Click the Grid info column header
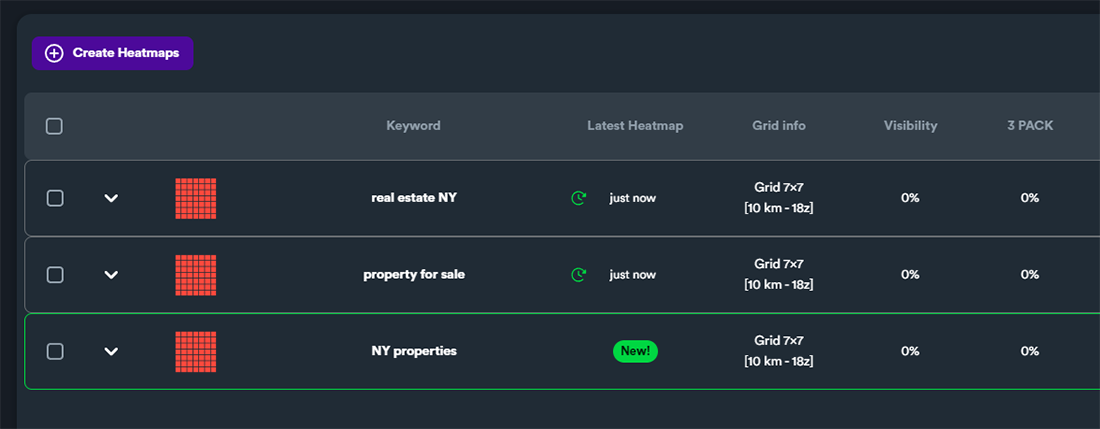This screenshot has width=1100, height=429. point(779,126)
